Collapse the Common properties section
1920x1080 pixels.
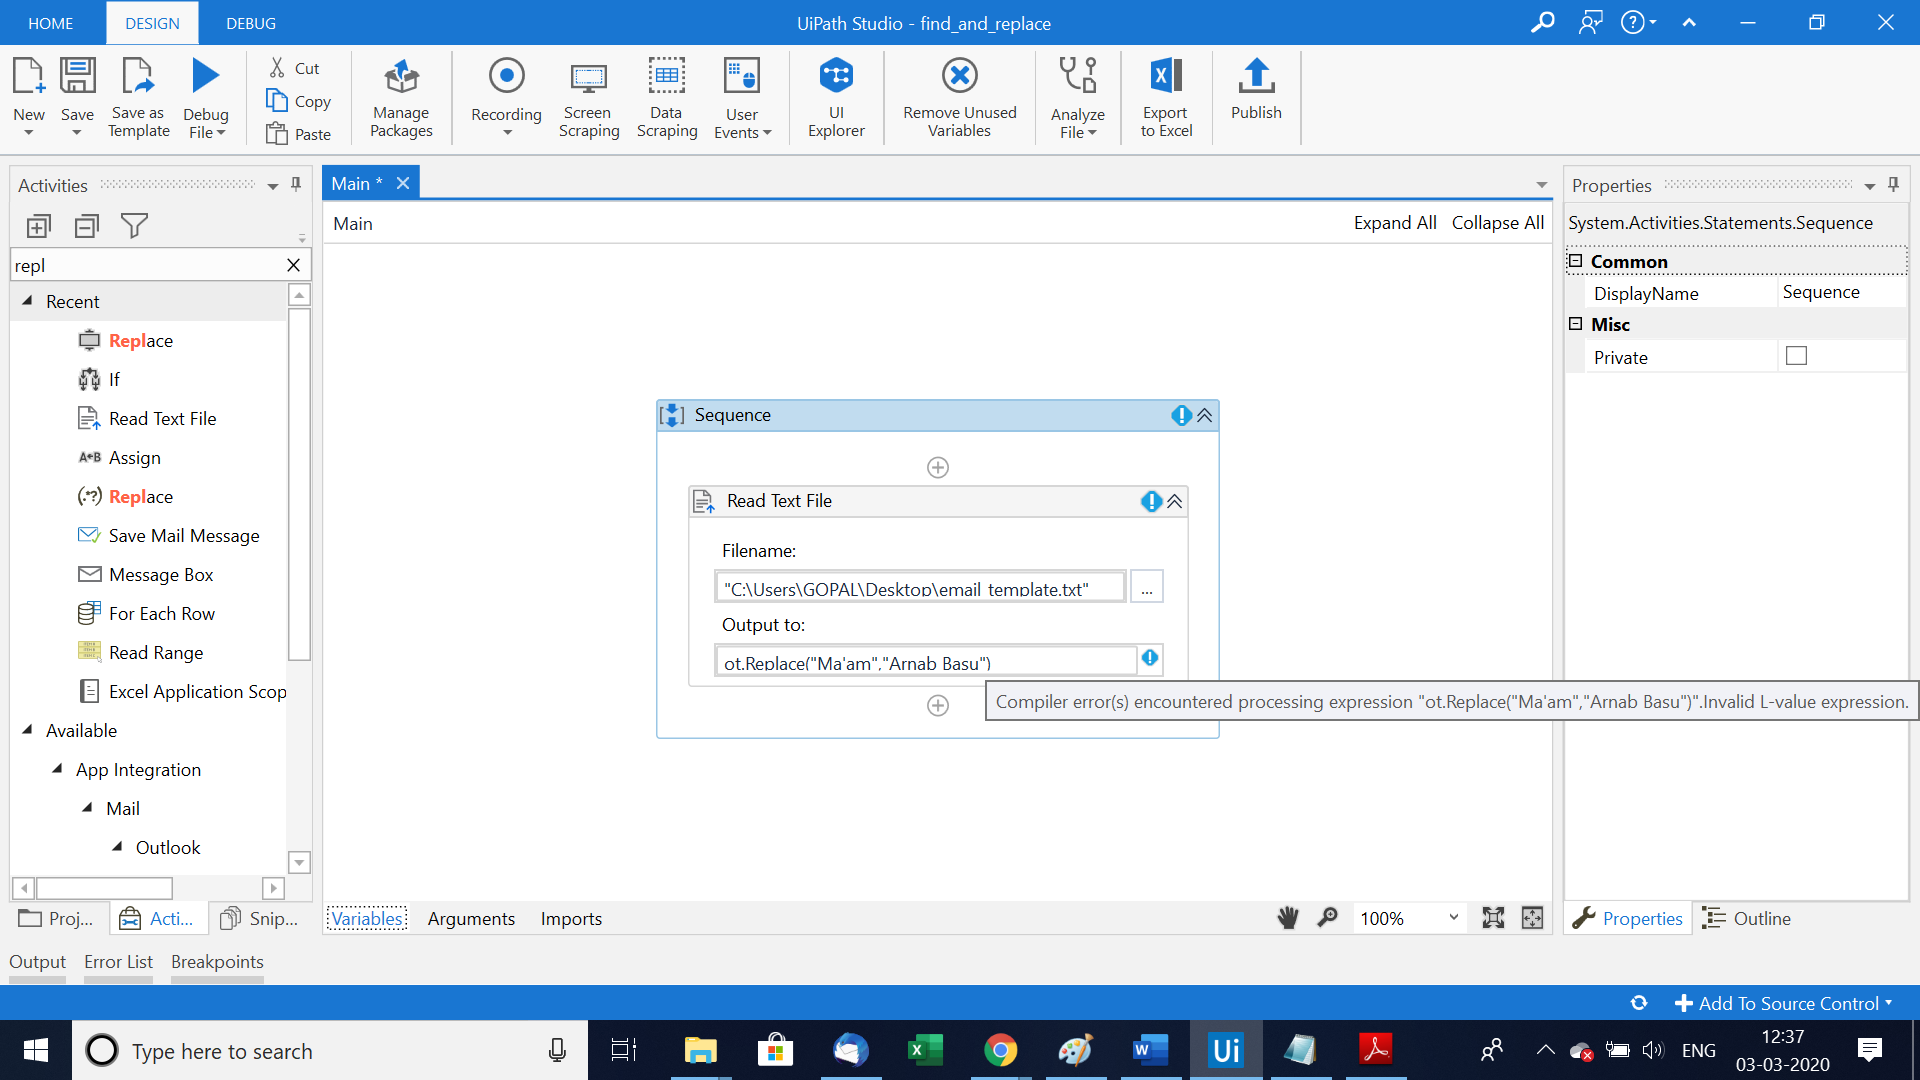click(1576, 261)
